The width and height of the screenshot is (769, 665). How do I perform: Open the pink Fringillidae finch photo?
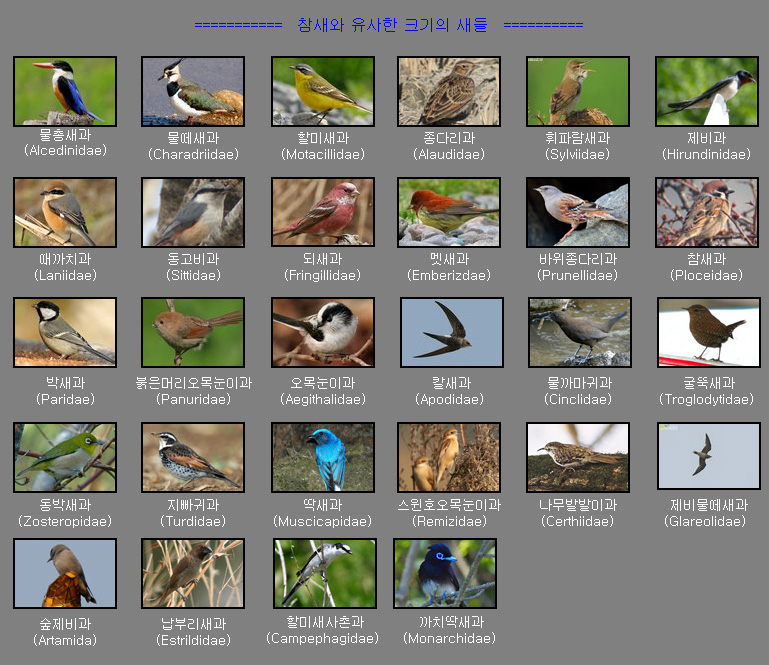click(x=323, y=212)
